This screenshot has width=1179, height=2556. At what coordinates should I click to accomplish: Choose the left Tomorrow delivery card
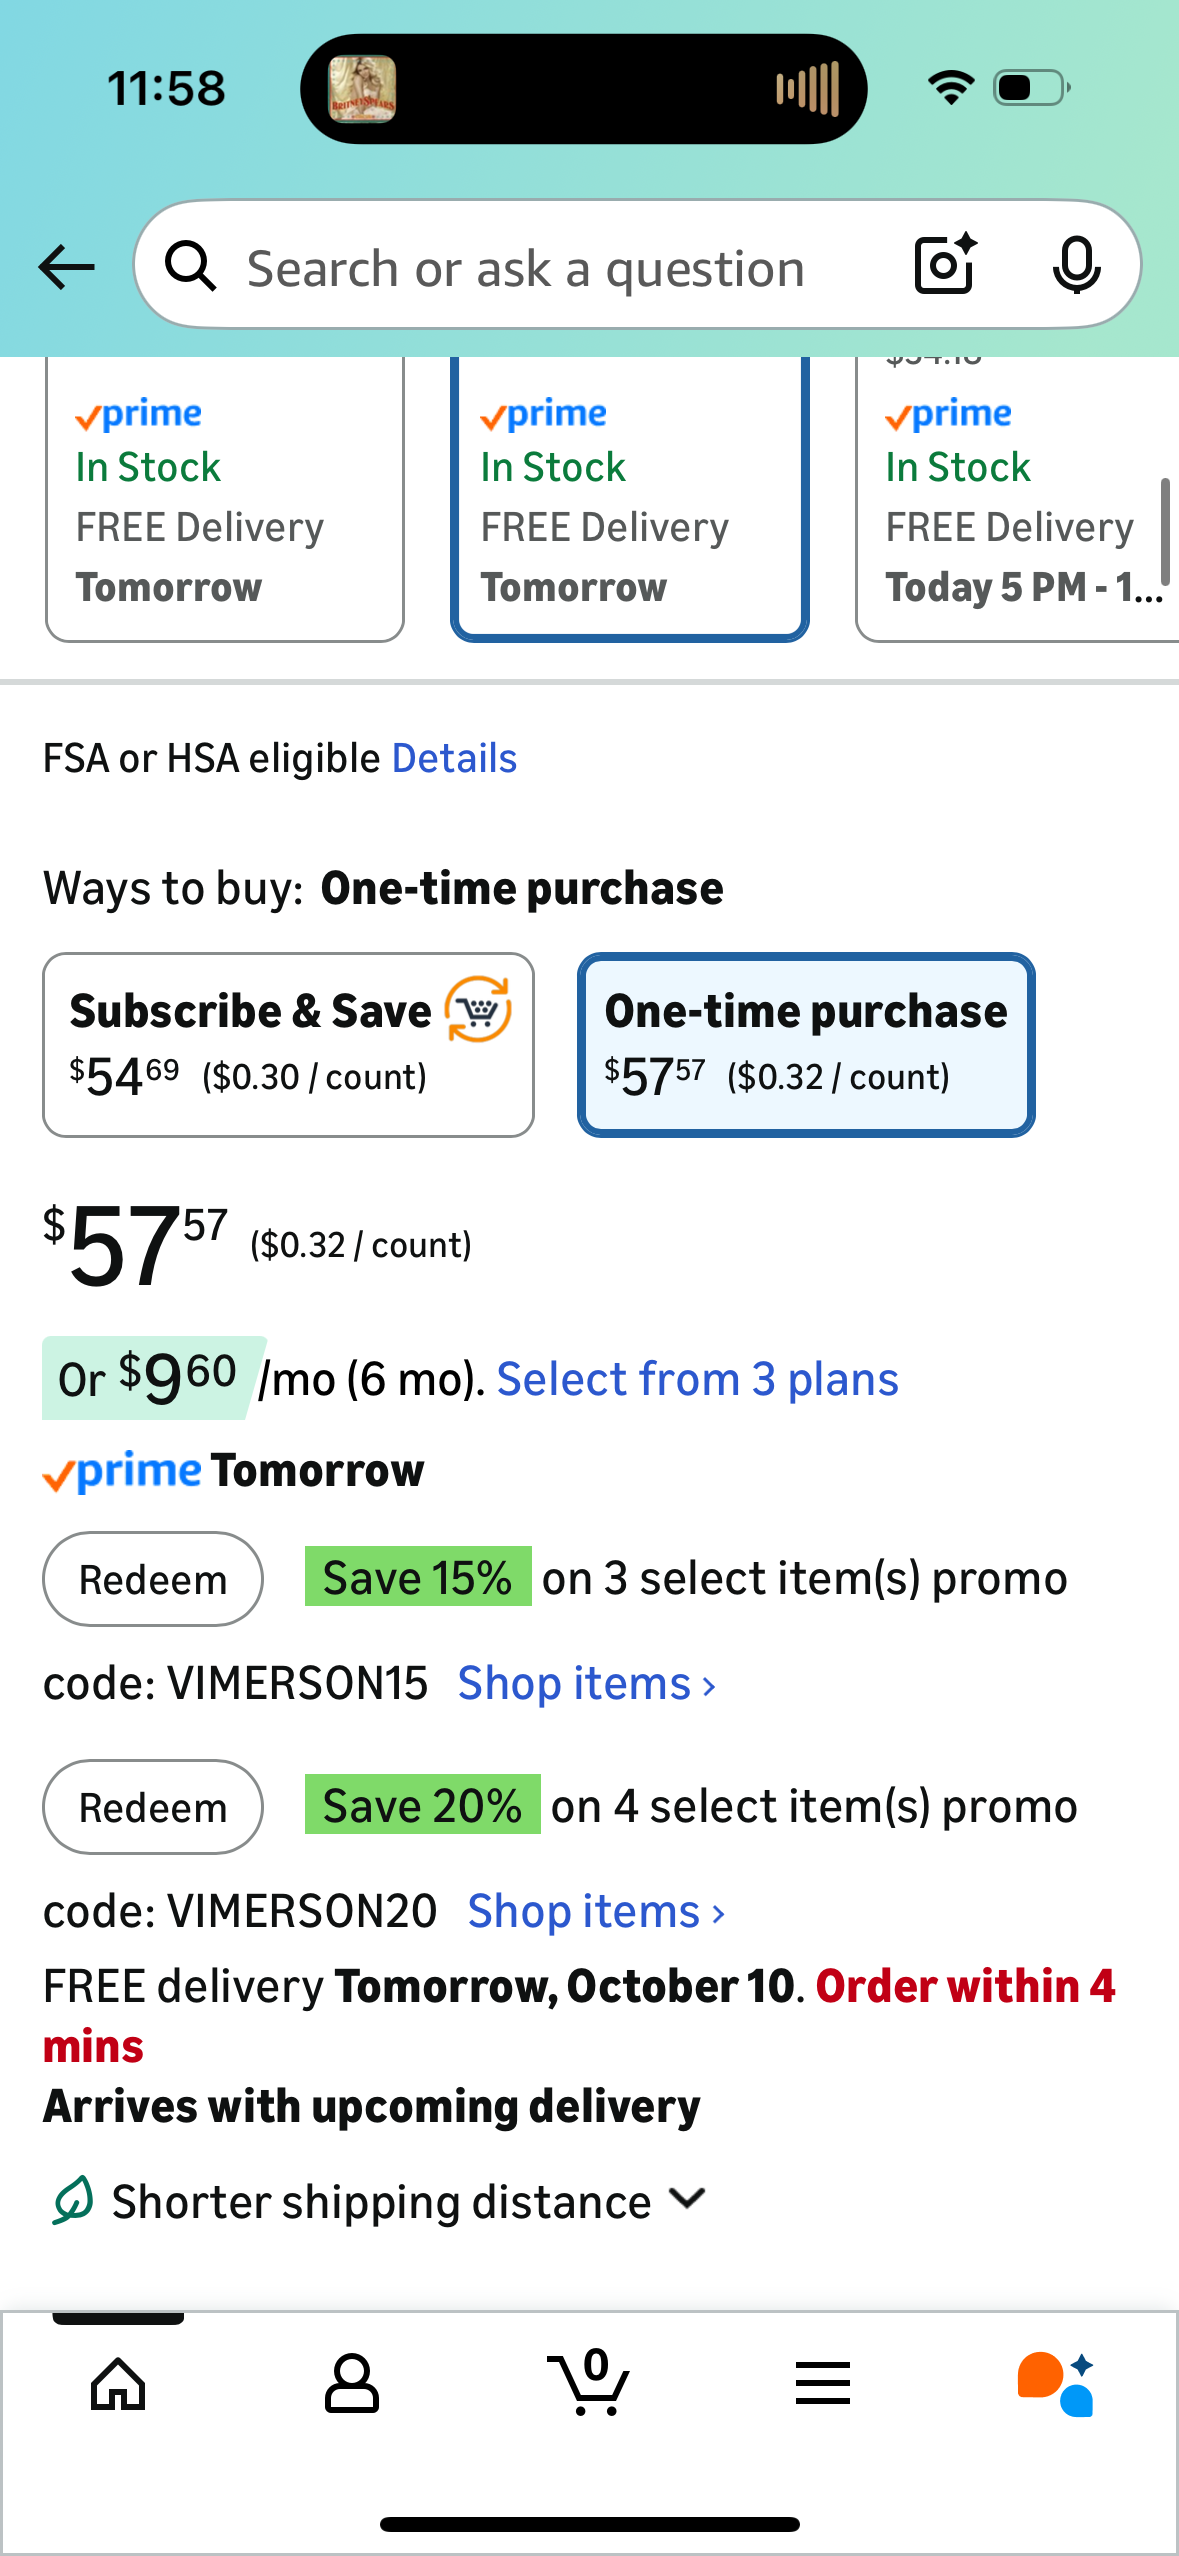pos(225,500)
